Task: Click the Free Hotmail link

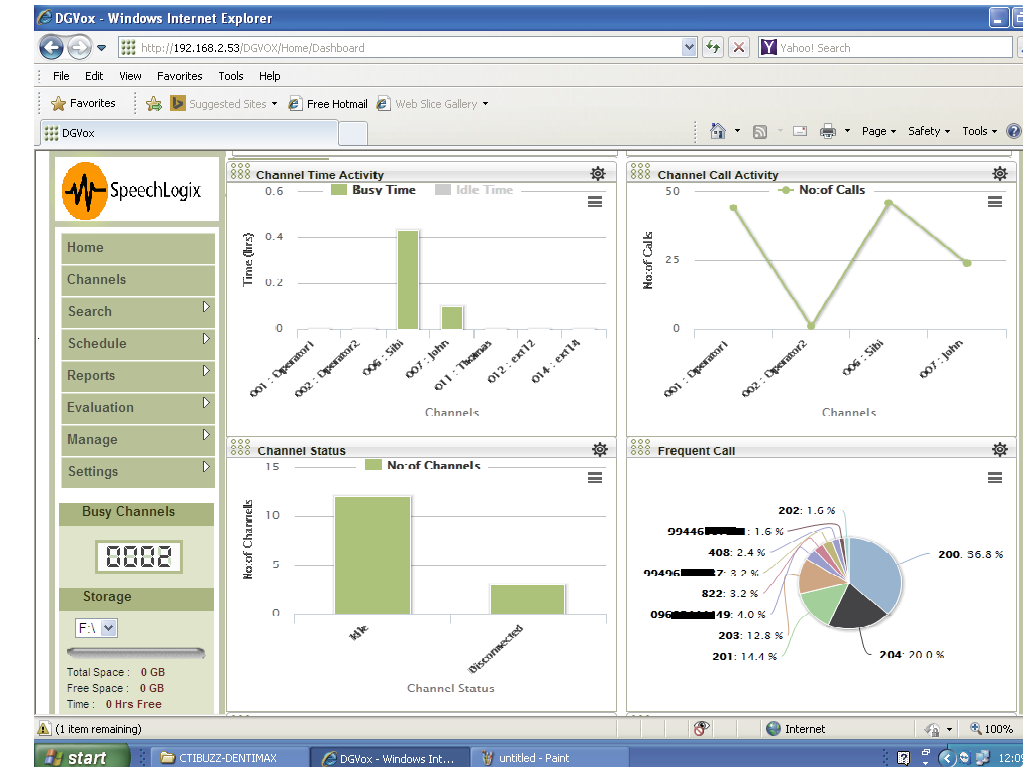Action: (x=336, y=104)
